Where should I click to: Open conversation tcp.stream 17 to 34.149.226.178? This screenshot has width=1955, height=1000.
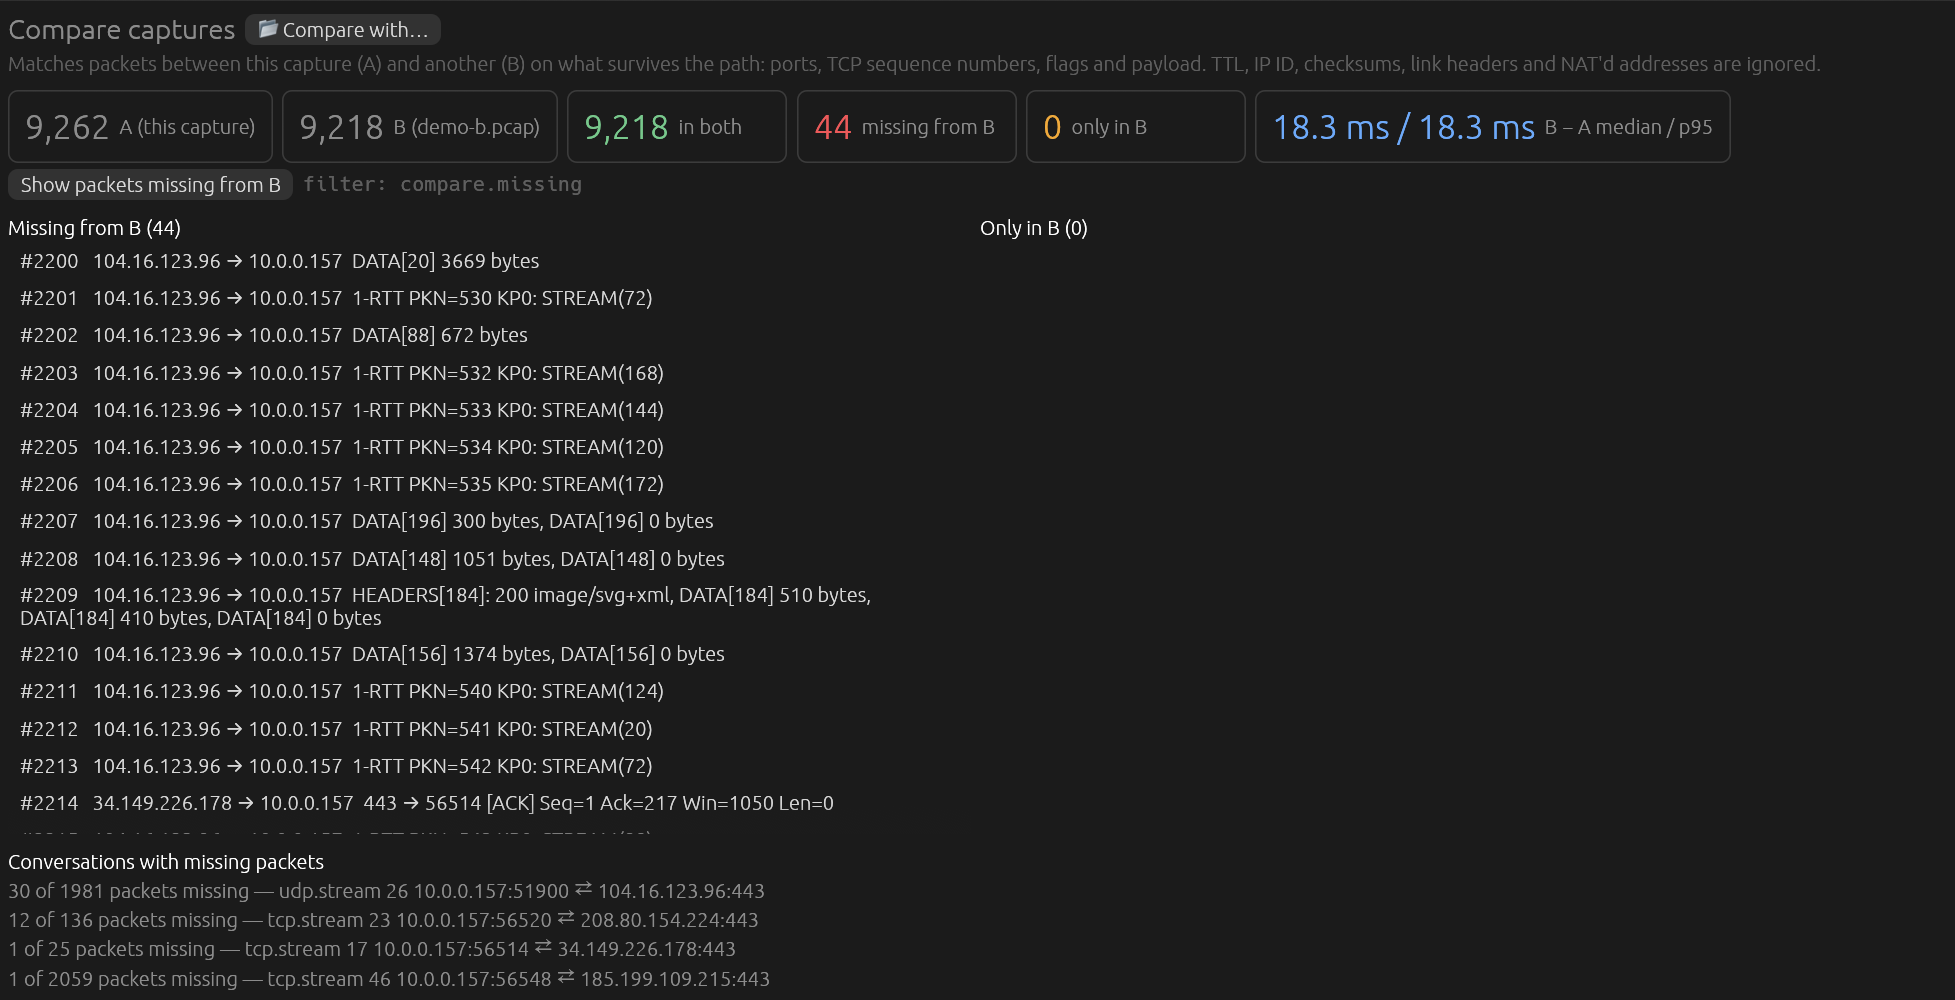(x=372, y=949)
